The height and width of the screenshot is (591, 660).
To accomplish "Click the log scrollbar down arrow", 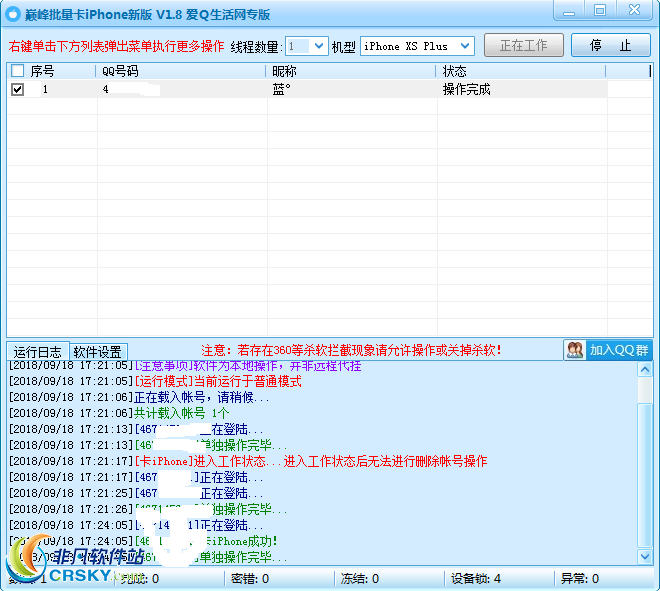I will [645, 557].
